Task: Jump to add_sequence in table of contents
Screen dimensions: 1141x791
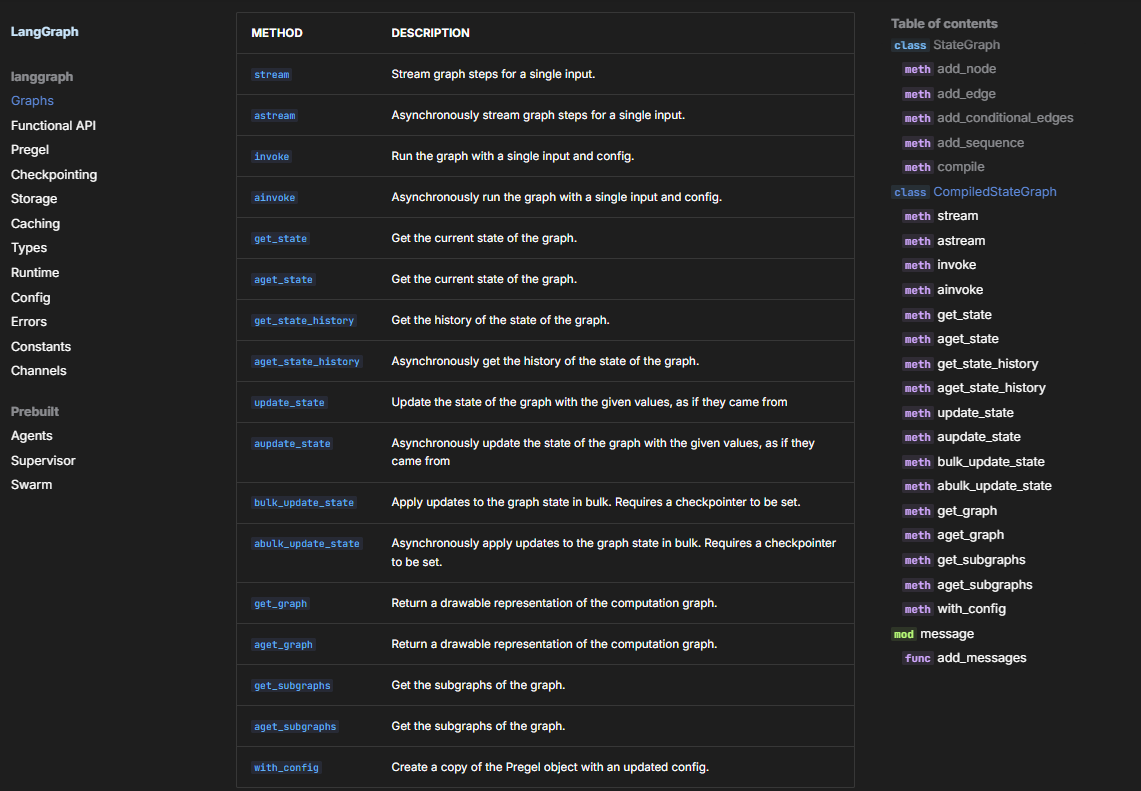Action: pos(980,143)
